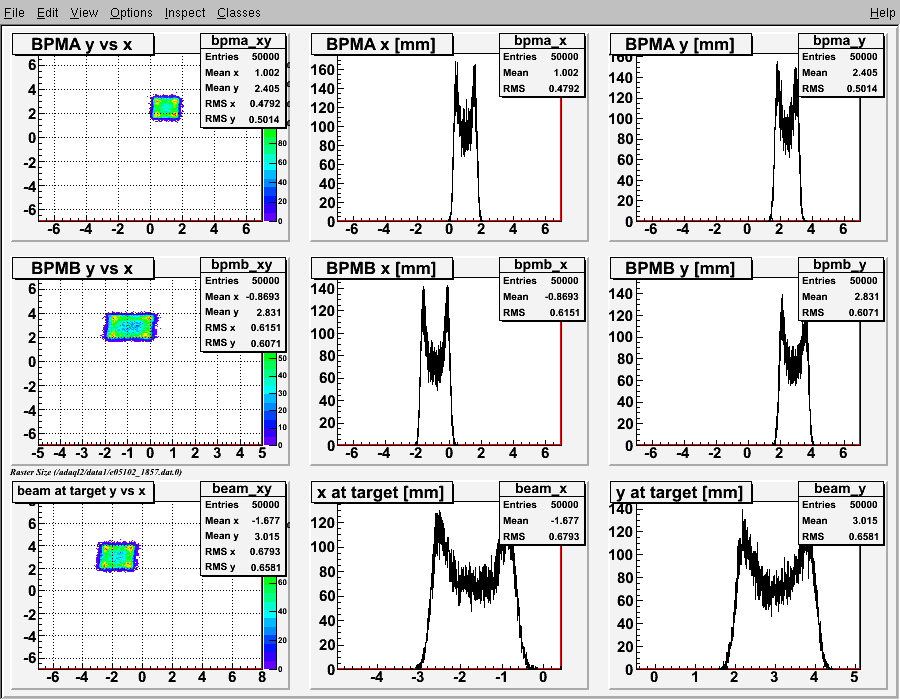The width and height of the screenshot is (900, 700).
Task: Click RMS y 0.6071 in bpmb_xy stats
Action: [242, 343]
